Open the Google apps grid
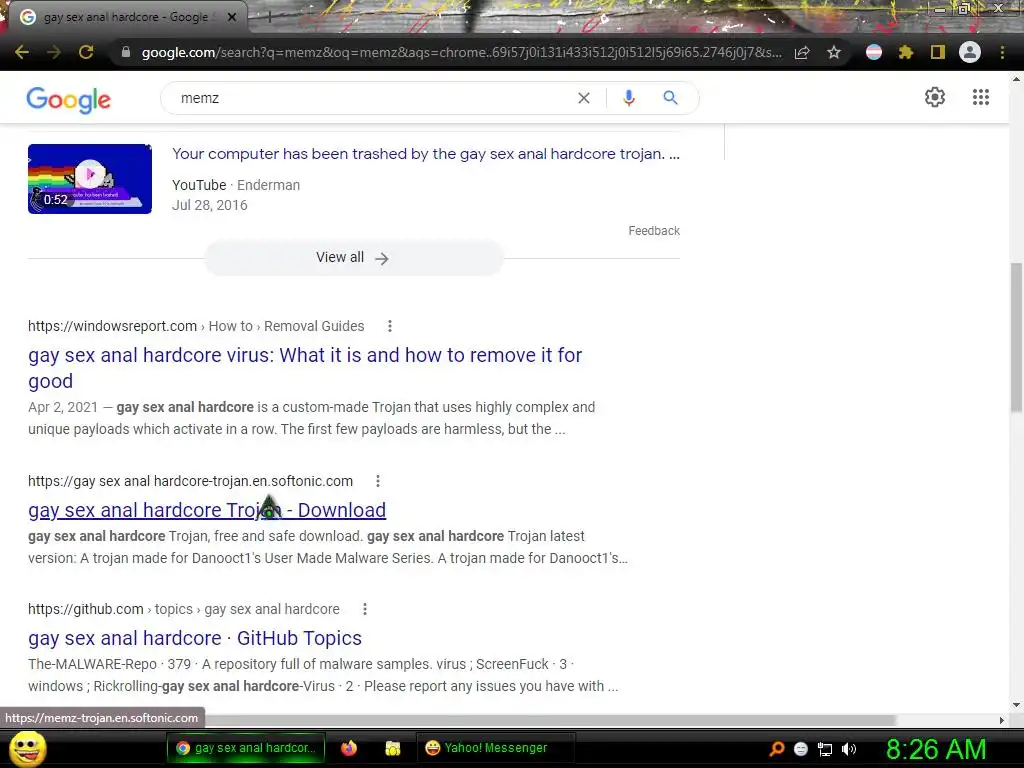This screenshot has width=1024, height=768. [980, 97]
